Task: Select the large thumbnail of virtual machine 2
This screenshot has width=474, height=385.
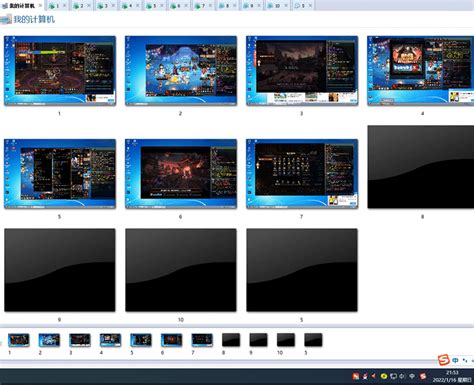Action: pos(181,71)
